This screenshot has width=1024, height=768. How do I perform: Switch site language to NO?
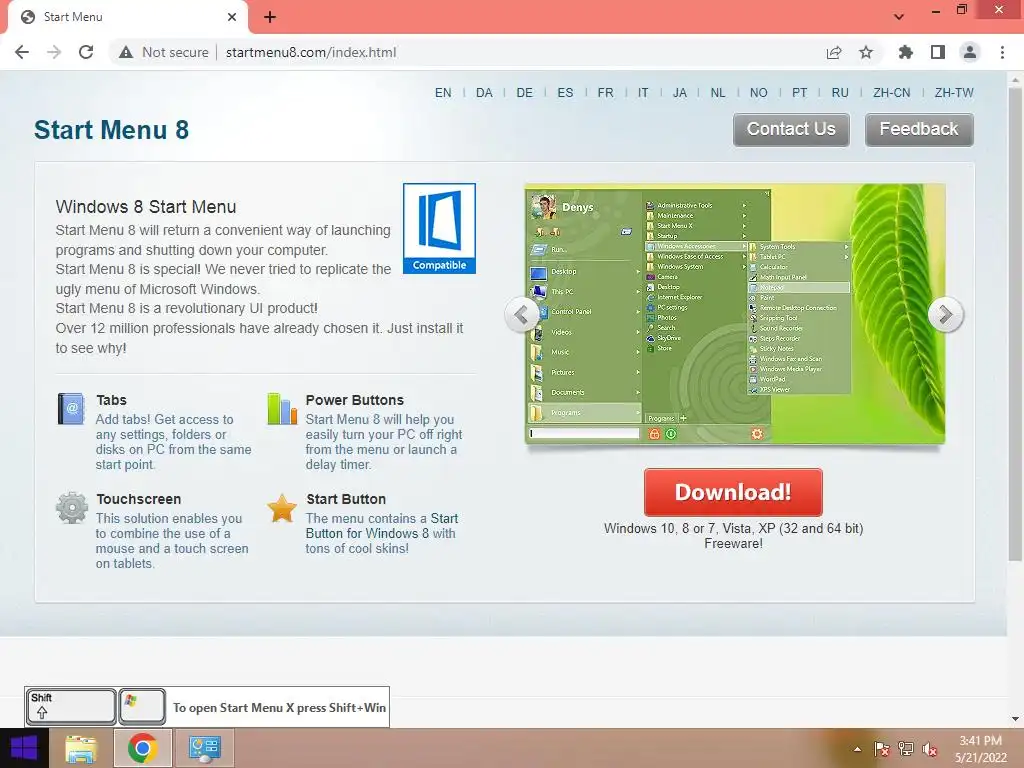[x=758, y=93]
